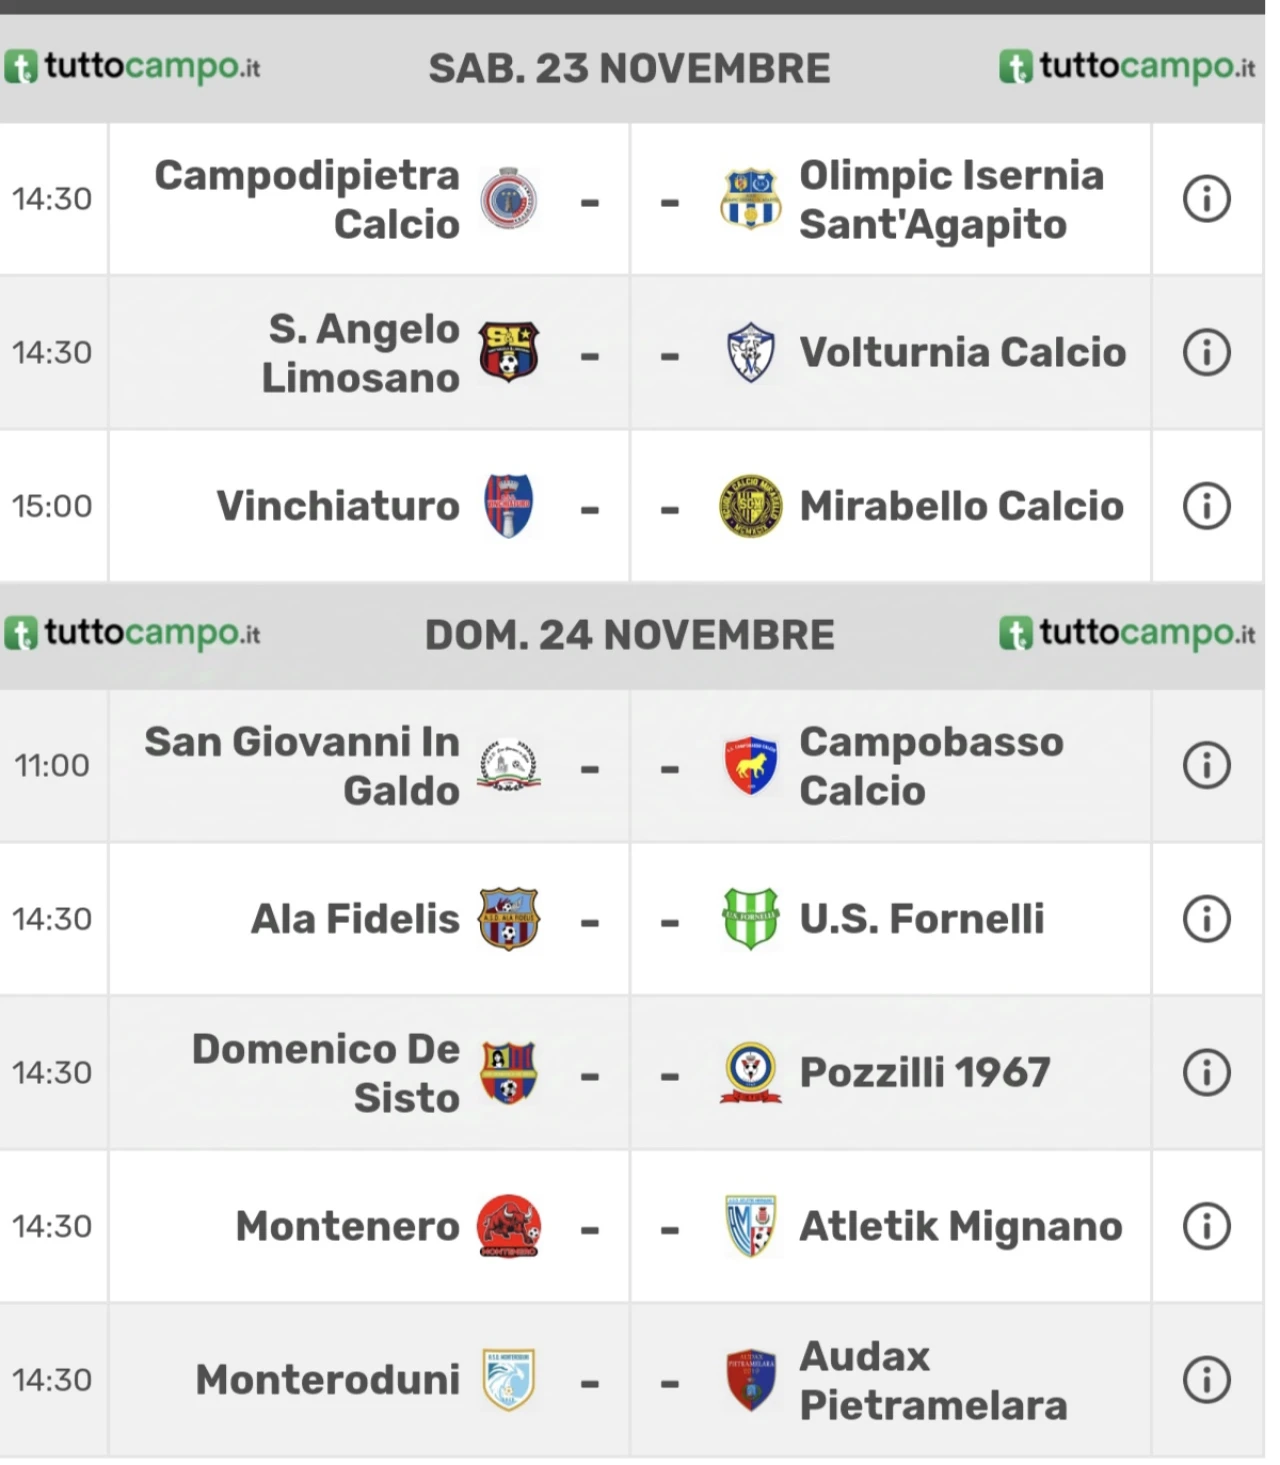View info icon for Ala Fidelis match
The height and width of the screenshot is (1465, 1280).
pyautogui.click(x=1207, y=919)
